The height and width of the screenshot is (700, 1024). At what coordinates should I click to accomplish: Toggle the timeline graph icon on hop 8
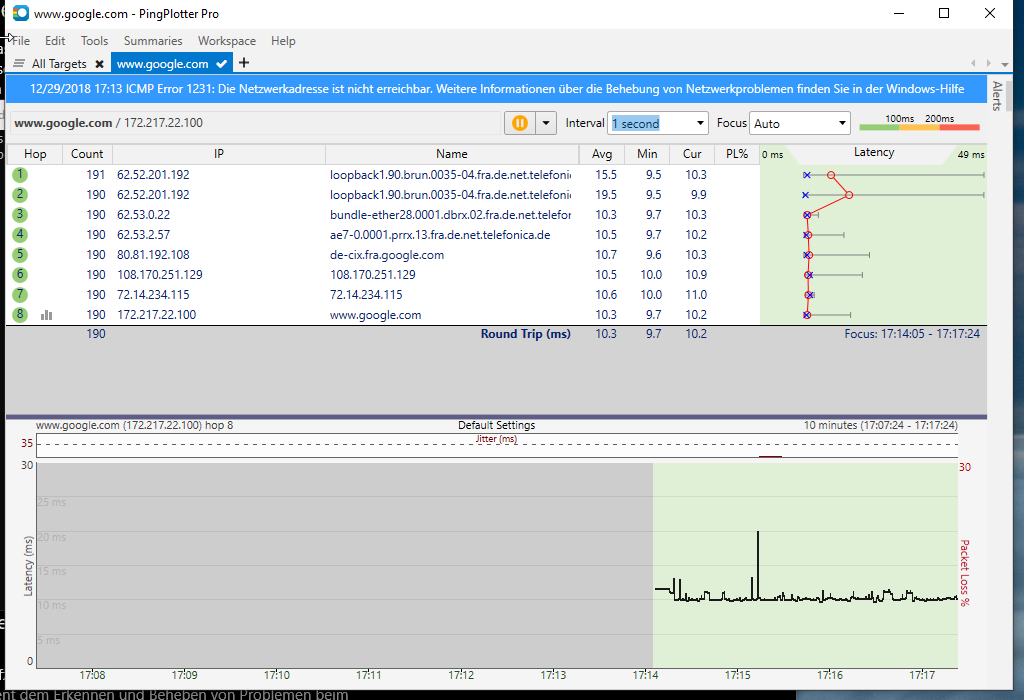(x=46, y=315)
